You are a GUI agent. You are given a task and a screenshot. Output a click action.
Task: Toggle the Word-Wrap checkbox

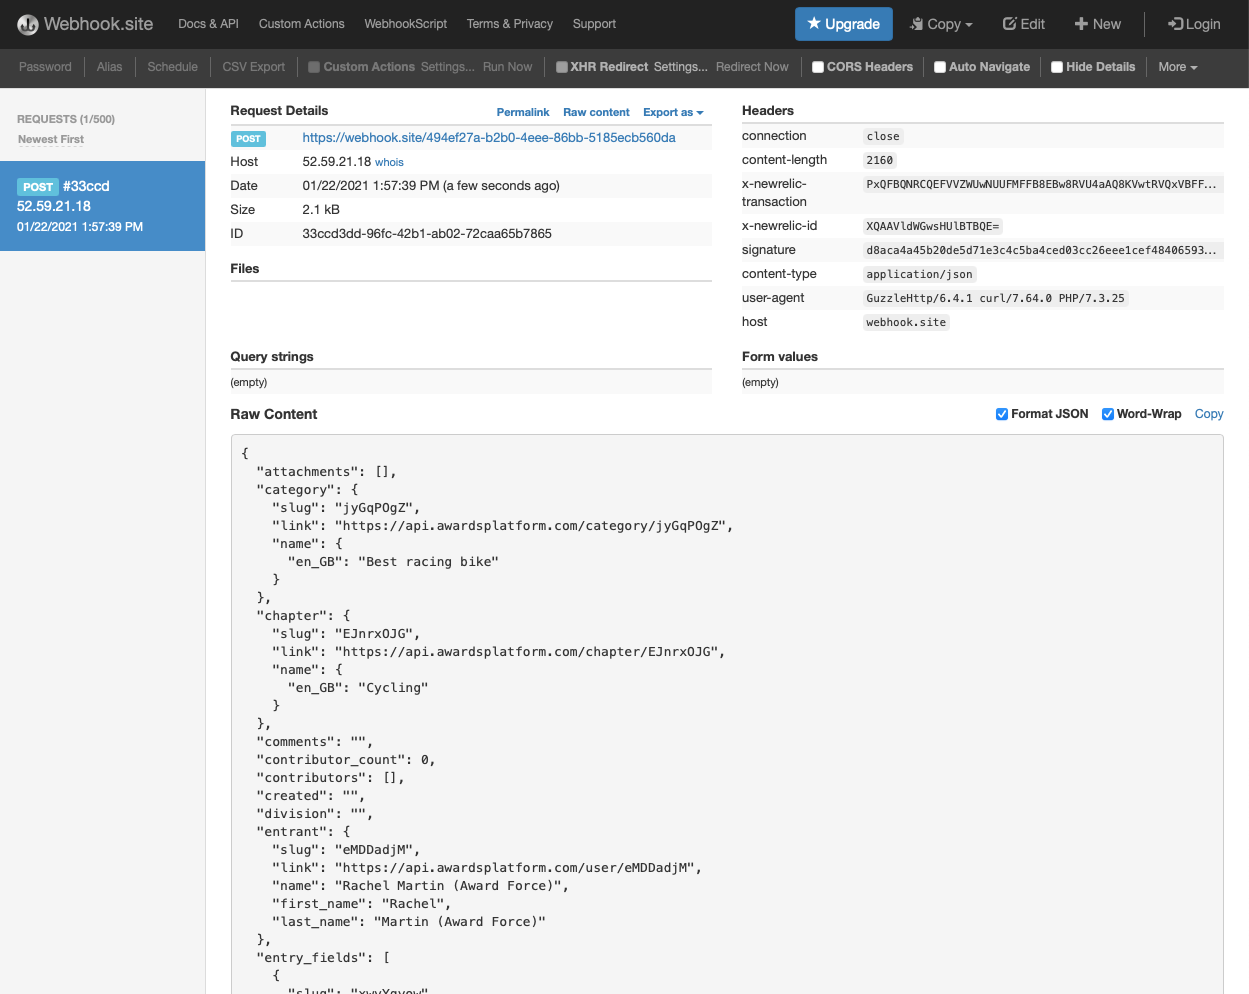(x=1108, y=414)
